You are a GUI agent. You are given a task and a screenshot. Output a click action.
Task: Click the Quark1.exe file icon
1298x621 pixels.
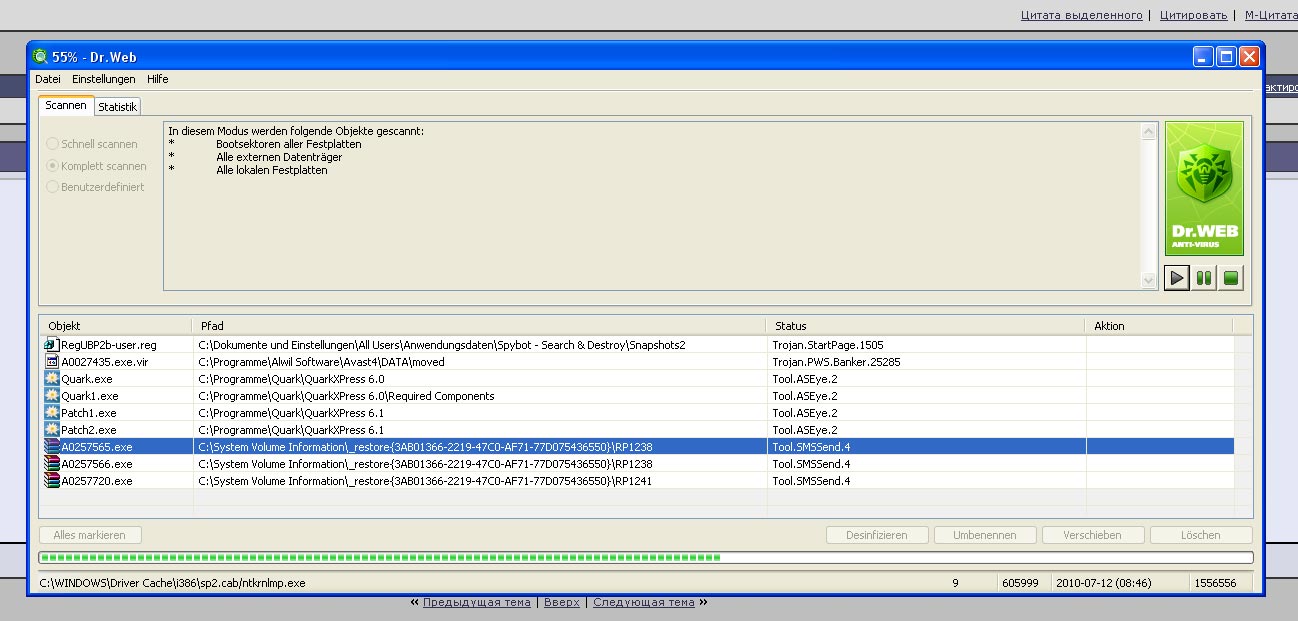coord(52,395)
